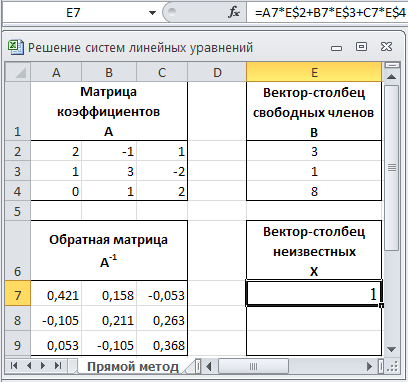Click the Select All corner button
The height and width of the screenshot is (382, 408).
point(18,72)
